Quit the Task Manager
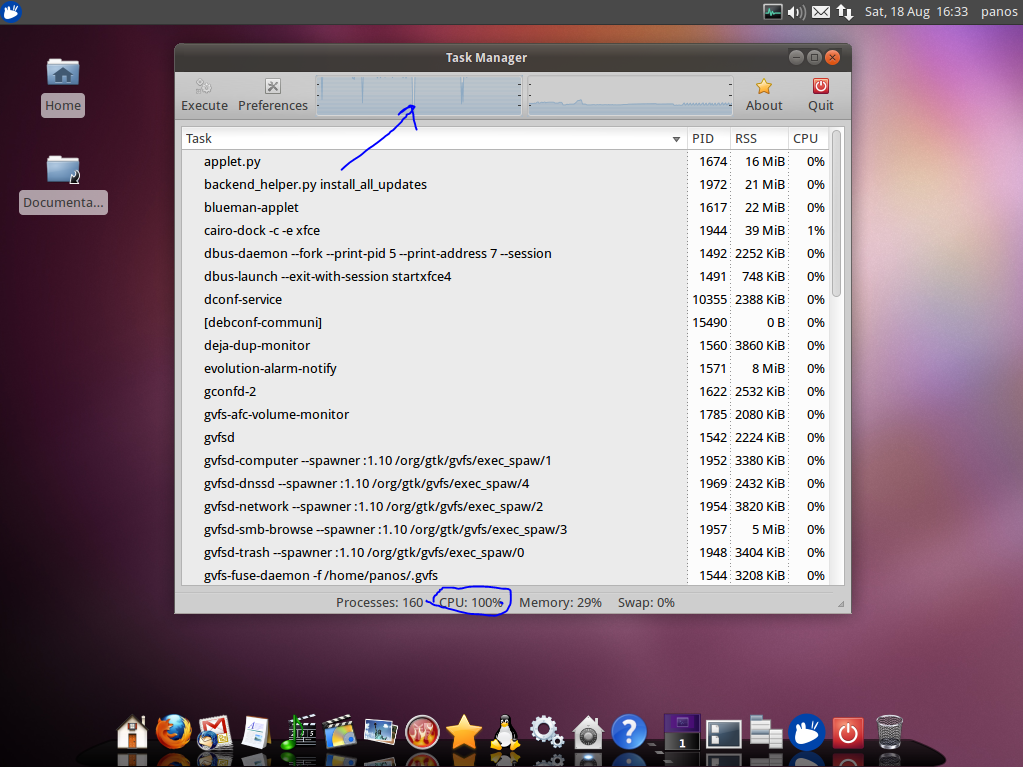The image size is (1023, 767). 821,95
